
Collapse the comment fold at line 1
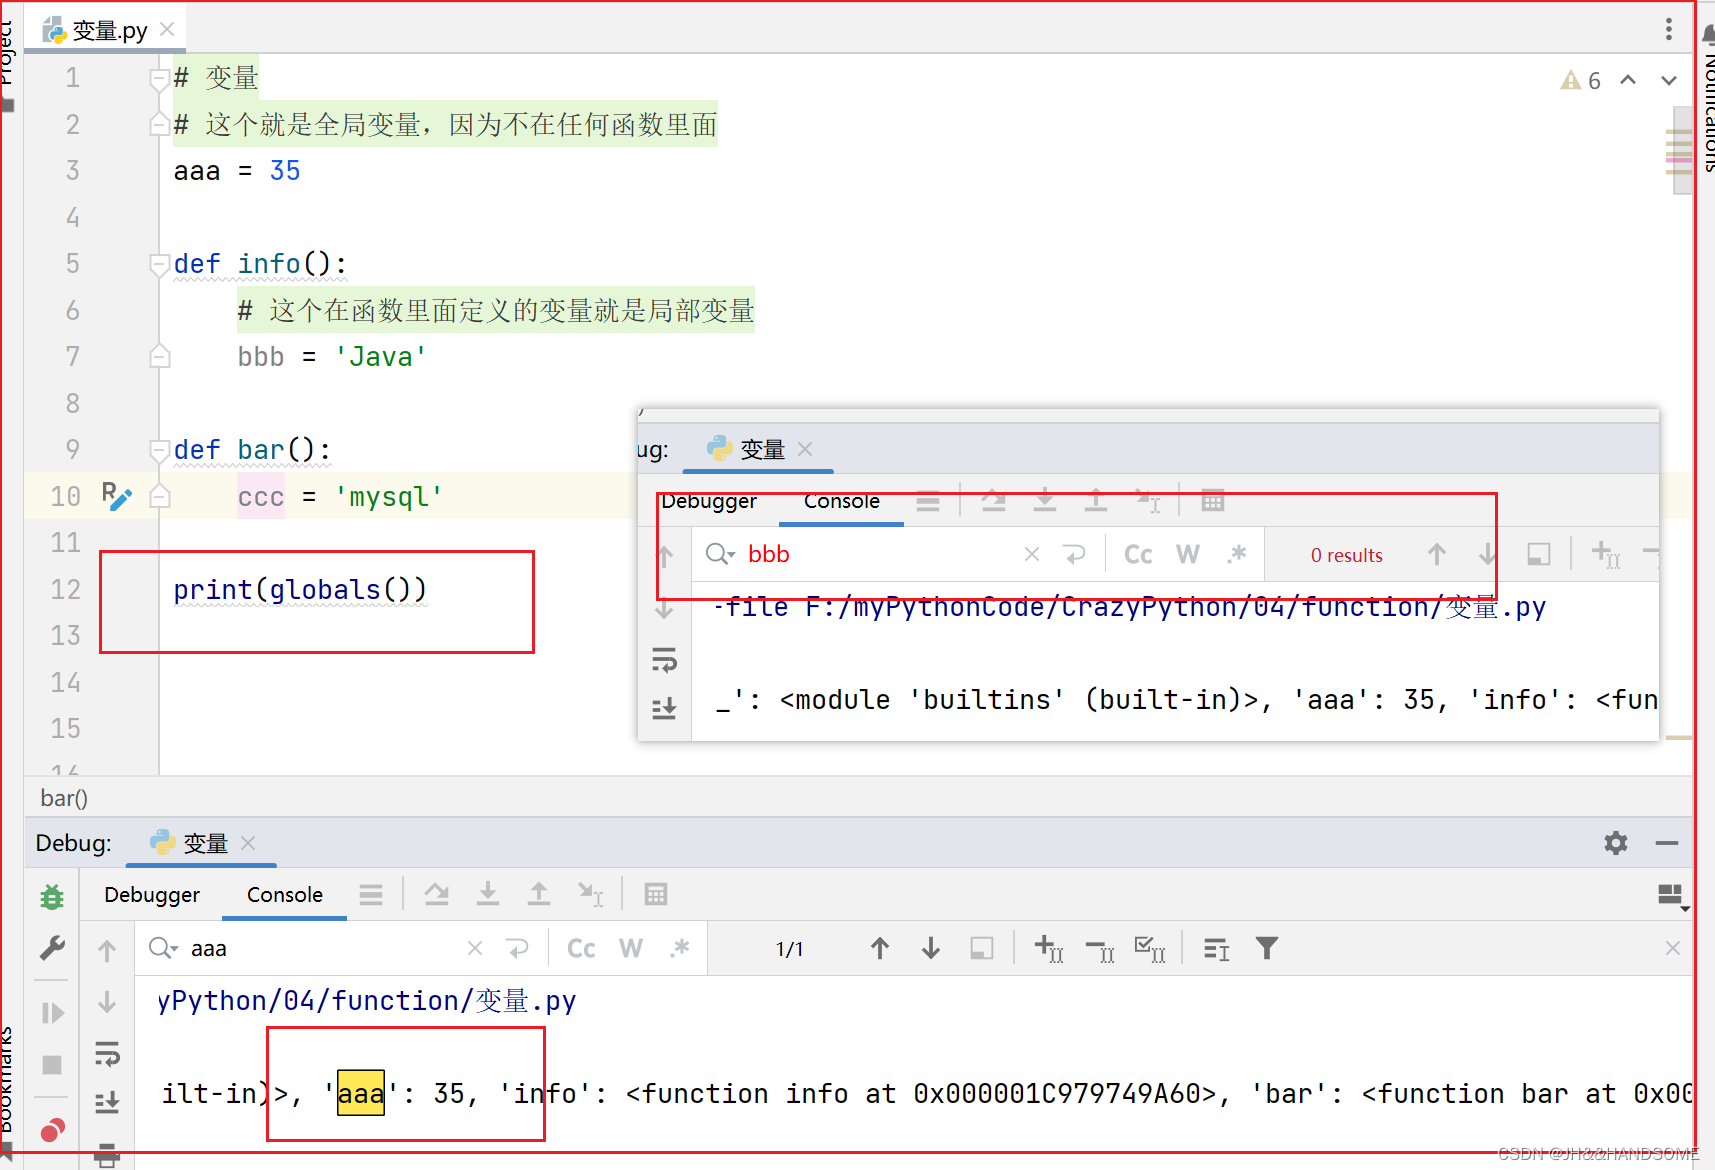(159, 78)
